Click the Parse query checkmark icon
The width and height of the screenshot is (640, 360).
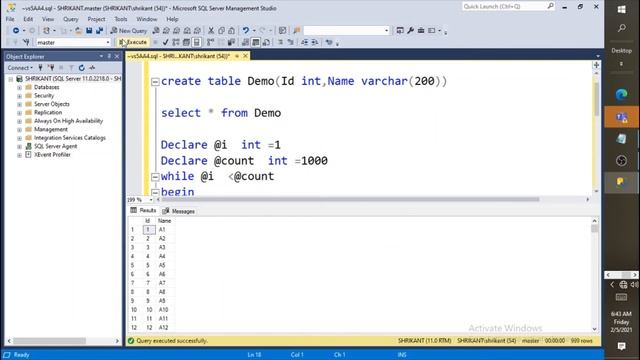pyautogui.click(x=165, y=42)
